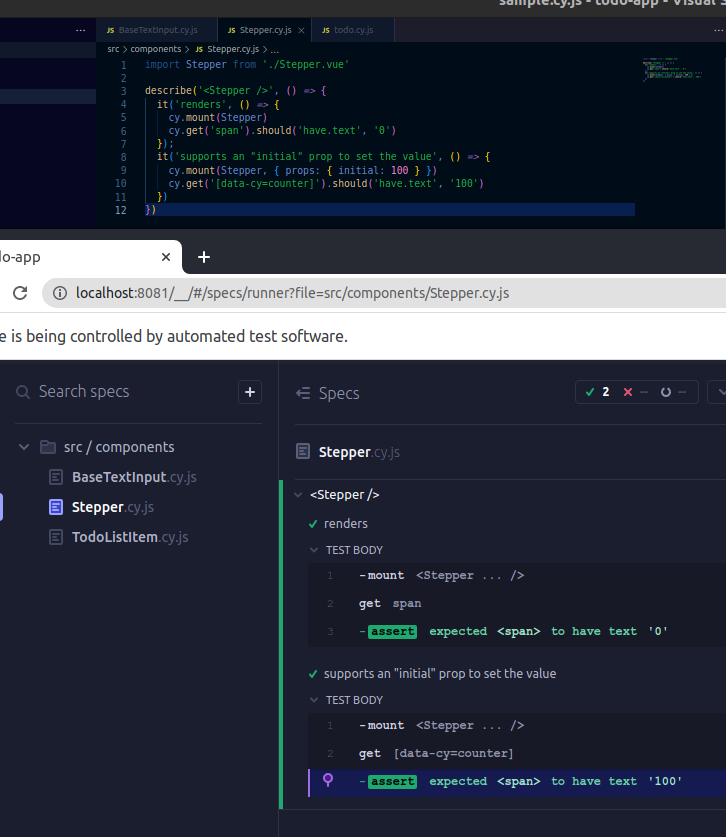
Task: Create a new spec with plus button
Action: click(x=250, y=392)
